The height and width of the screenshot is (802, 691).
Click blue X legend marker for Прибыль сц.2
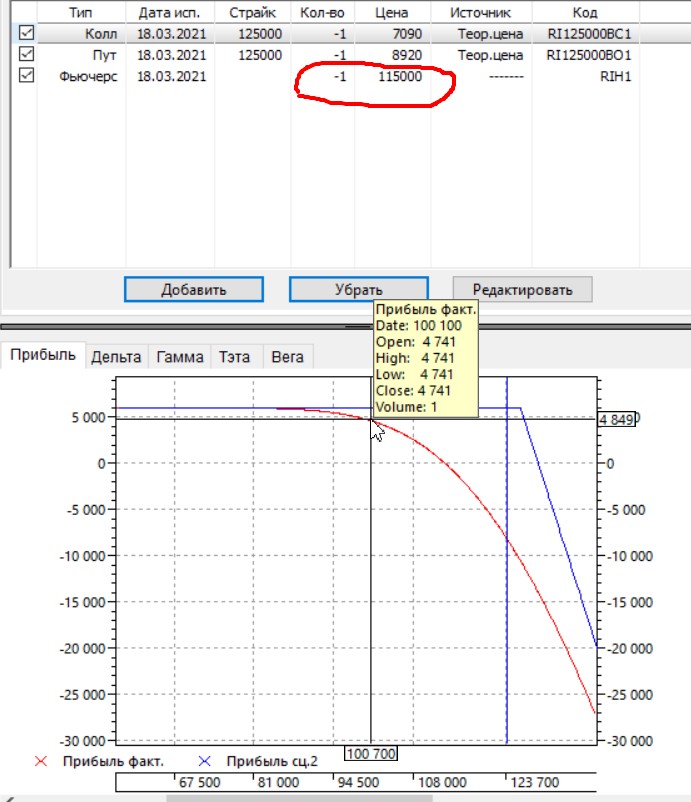click(x=206, y=762)
